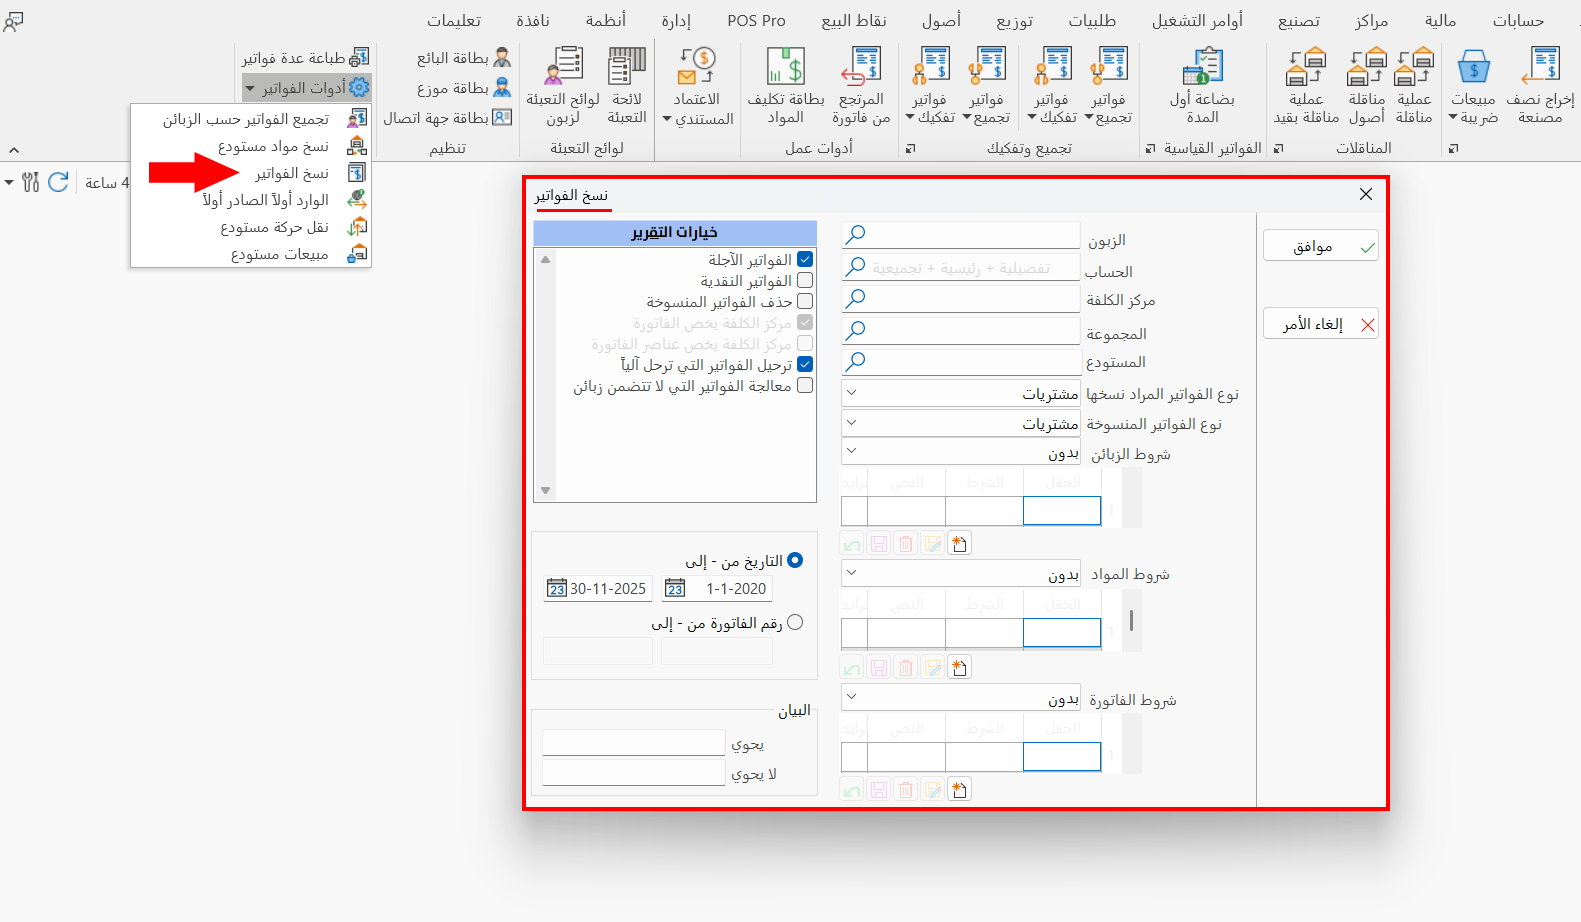Add new condition under شروط الفاتورة

[x=959, y=790]
